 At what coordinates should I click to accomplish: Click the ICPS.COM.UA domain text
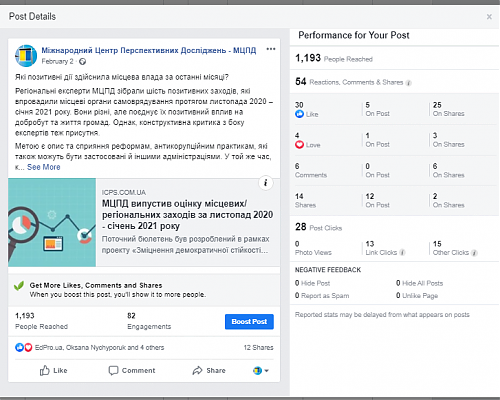click(x=124, y=192)
